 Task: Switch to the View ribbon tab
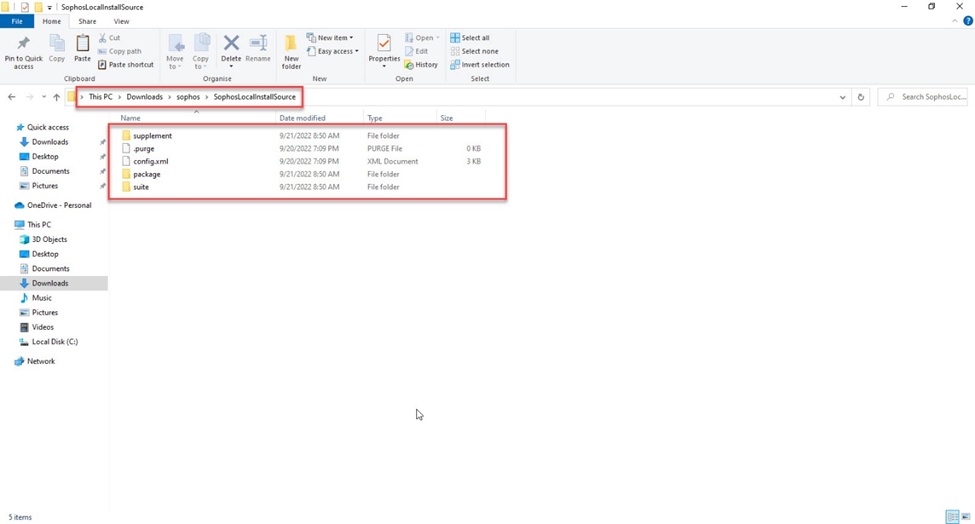coord(121,21)
